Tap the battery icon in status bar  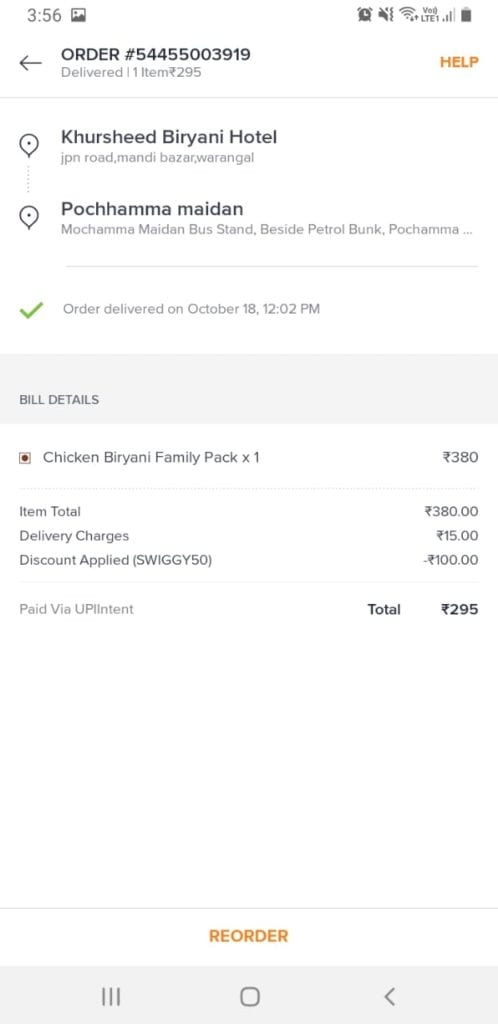[466, 14]
